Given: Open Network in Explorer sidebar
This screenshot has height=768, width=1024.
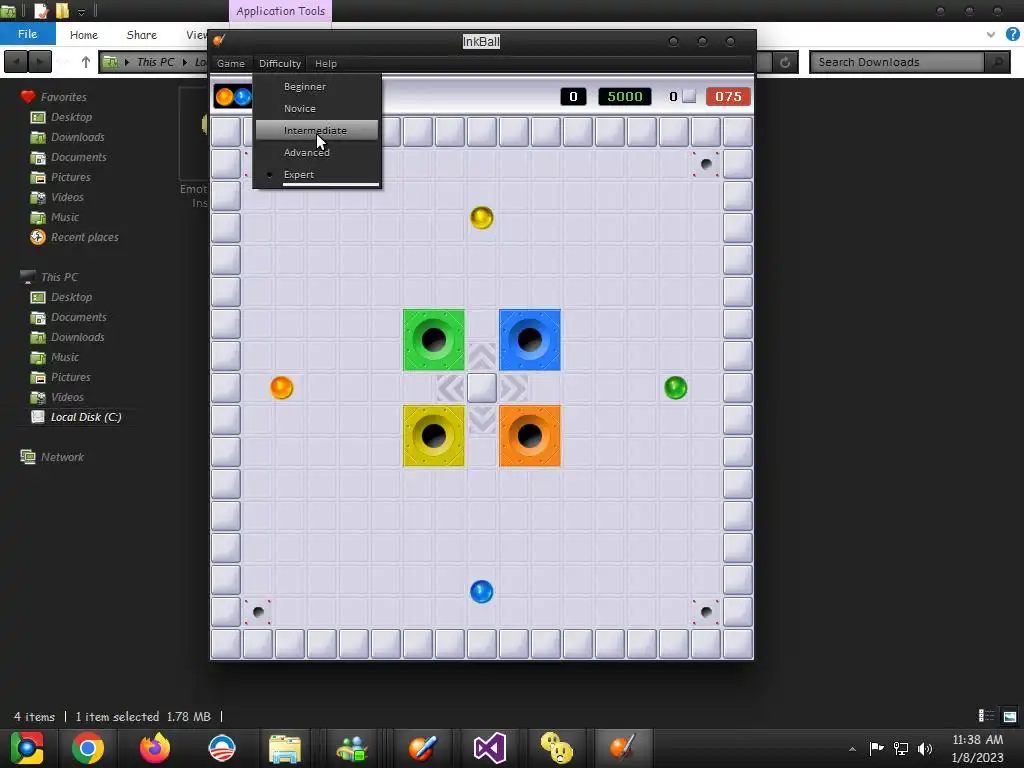Looking at the screenshot, I should 62,457.
